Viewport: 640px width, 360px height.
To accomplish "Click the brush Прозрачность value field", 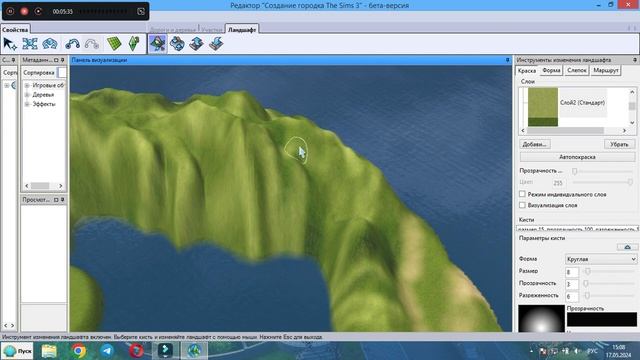I will 572,284.
